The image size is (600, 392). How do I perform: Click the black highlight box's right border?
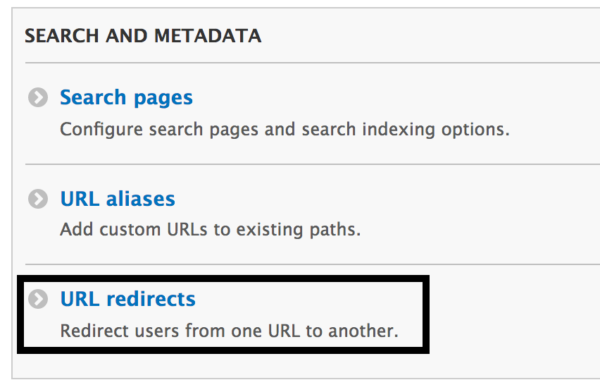point(426,314)
